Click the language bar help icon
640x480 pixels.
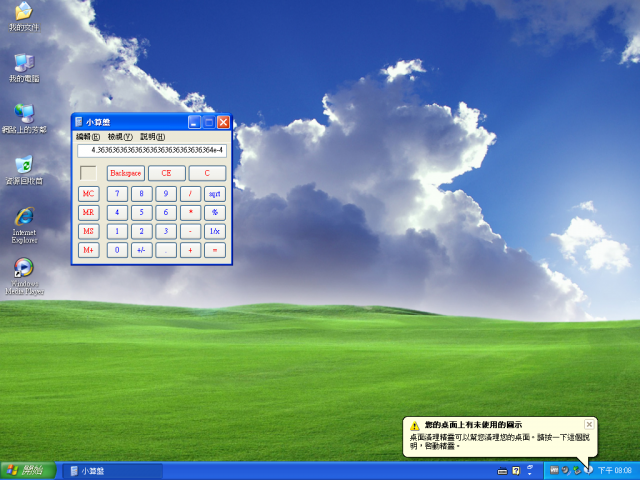(x=516, y=471)
